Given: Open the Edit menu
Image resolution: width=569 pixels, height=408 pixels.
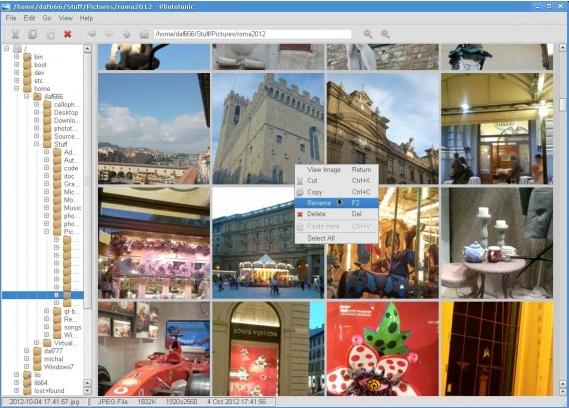Looking at the screenshot, I should [29, 18].
